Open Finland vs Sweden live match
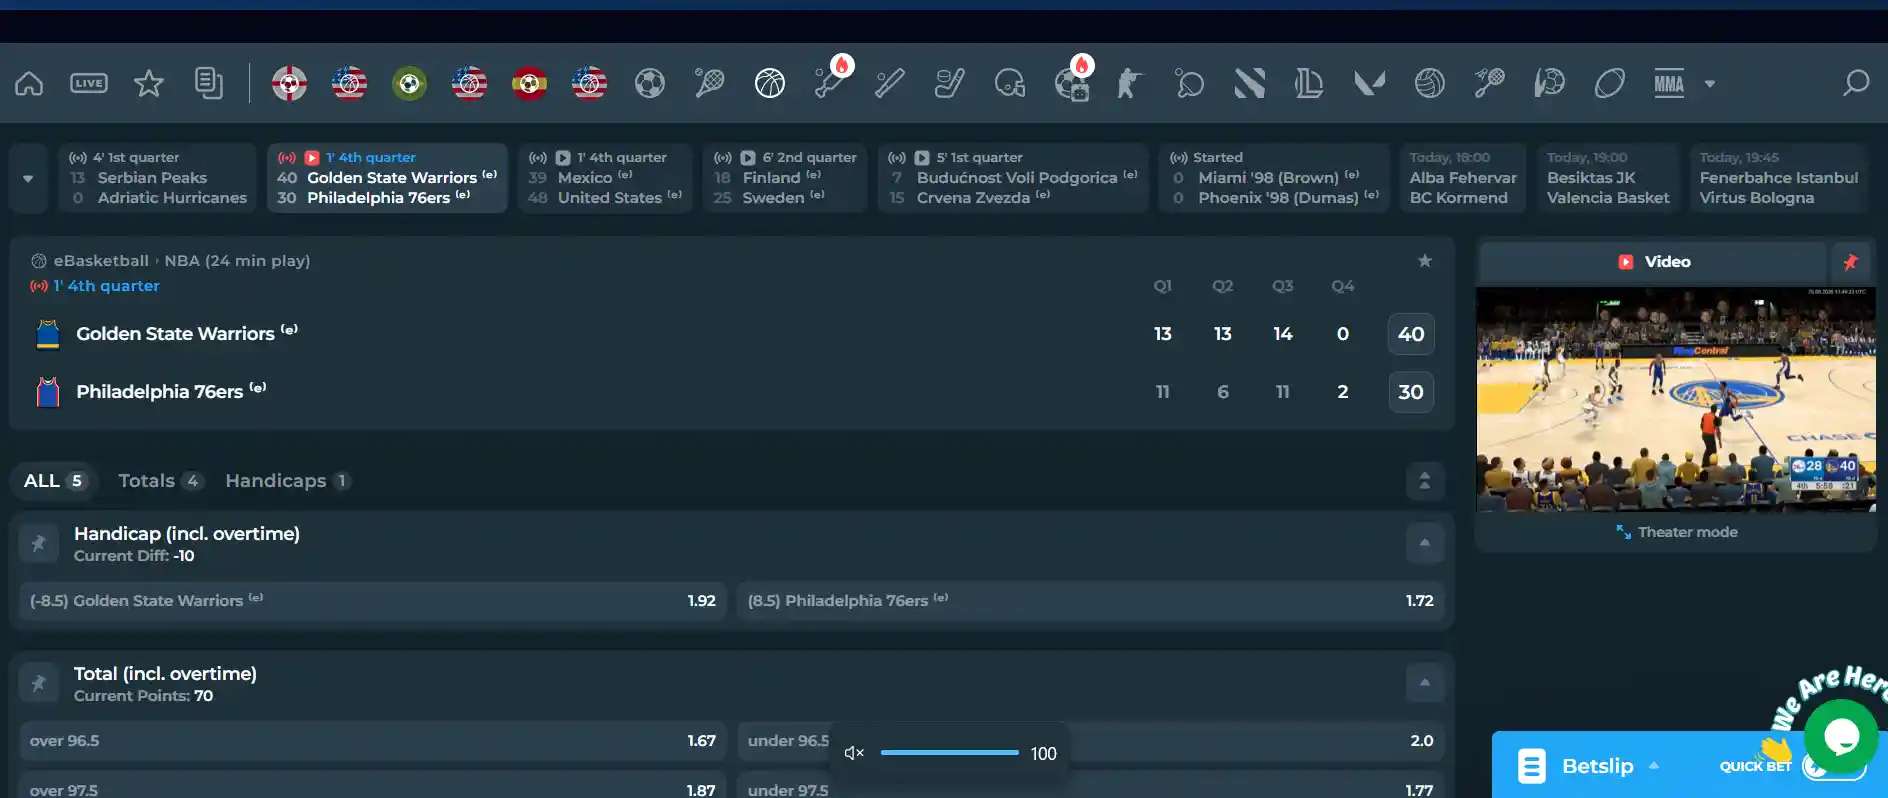The height and width of the screenshot is (798, 1888). (x=785, y=178)
